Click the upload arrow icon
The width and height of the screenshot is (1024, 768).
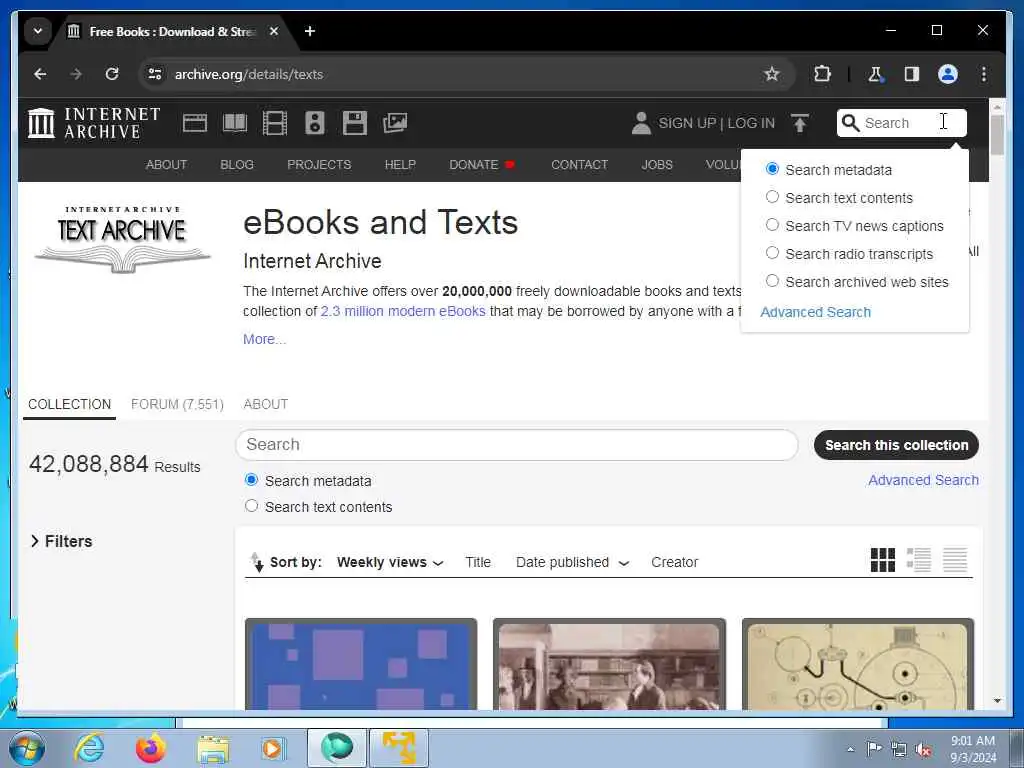click(x=799, y=123)
